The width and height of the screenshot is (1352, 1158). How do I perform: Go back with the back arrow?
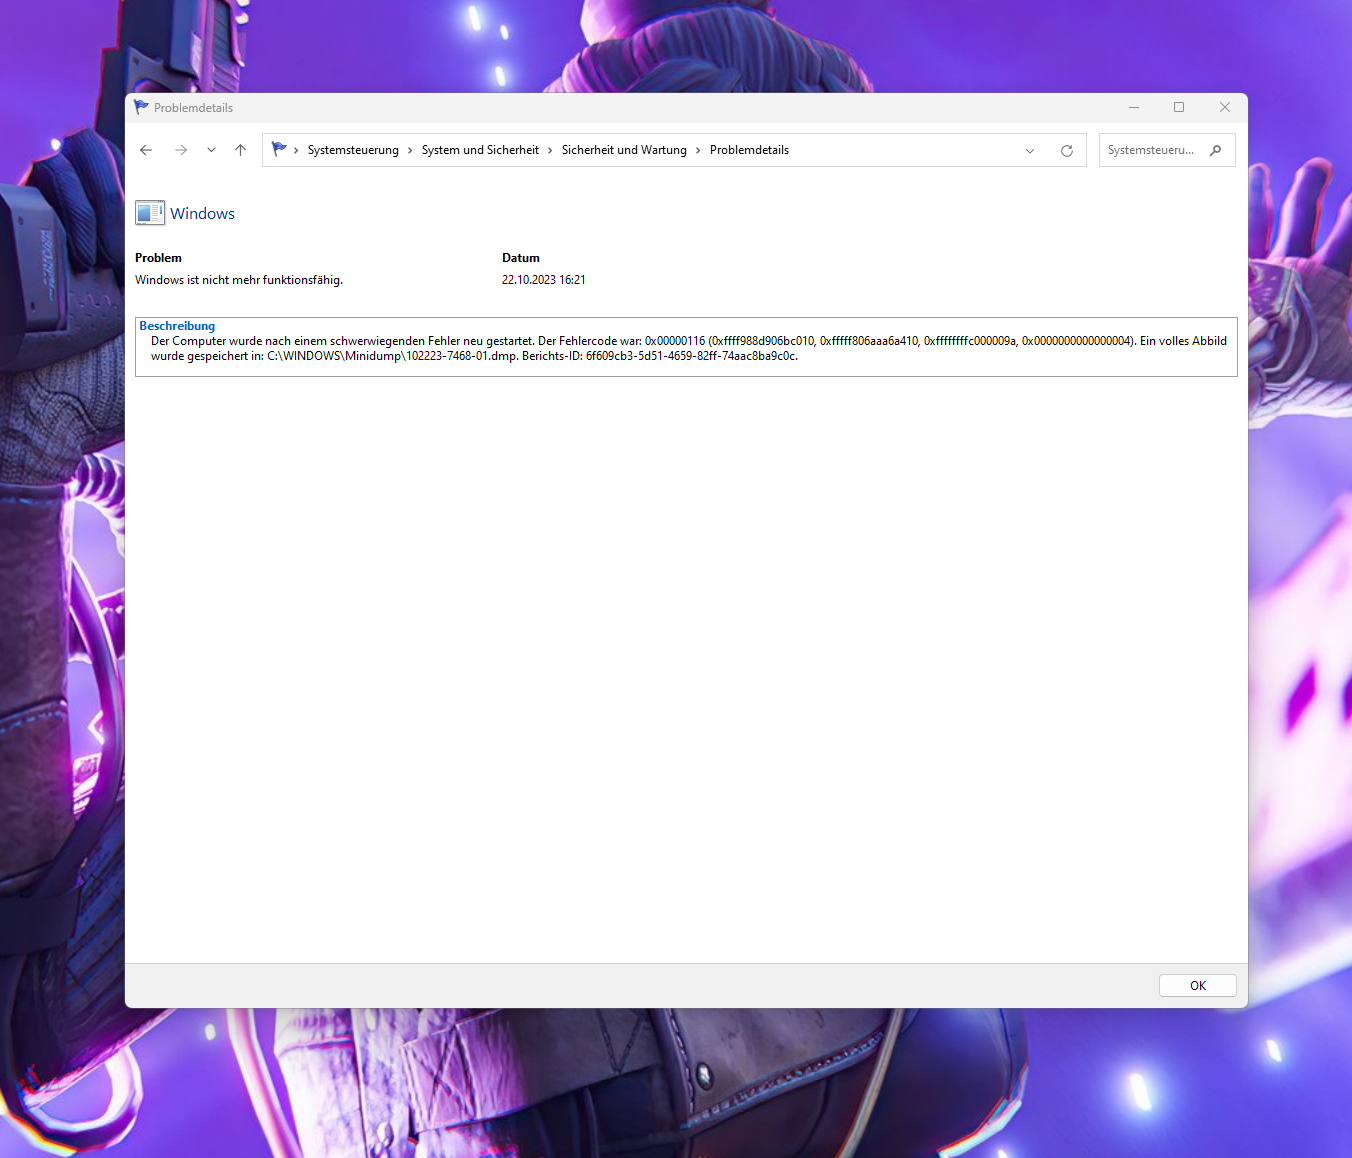(x=146, y=150)
